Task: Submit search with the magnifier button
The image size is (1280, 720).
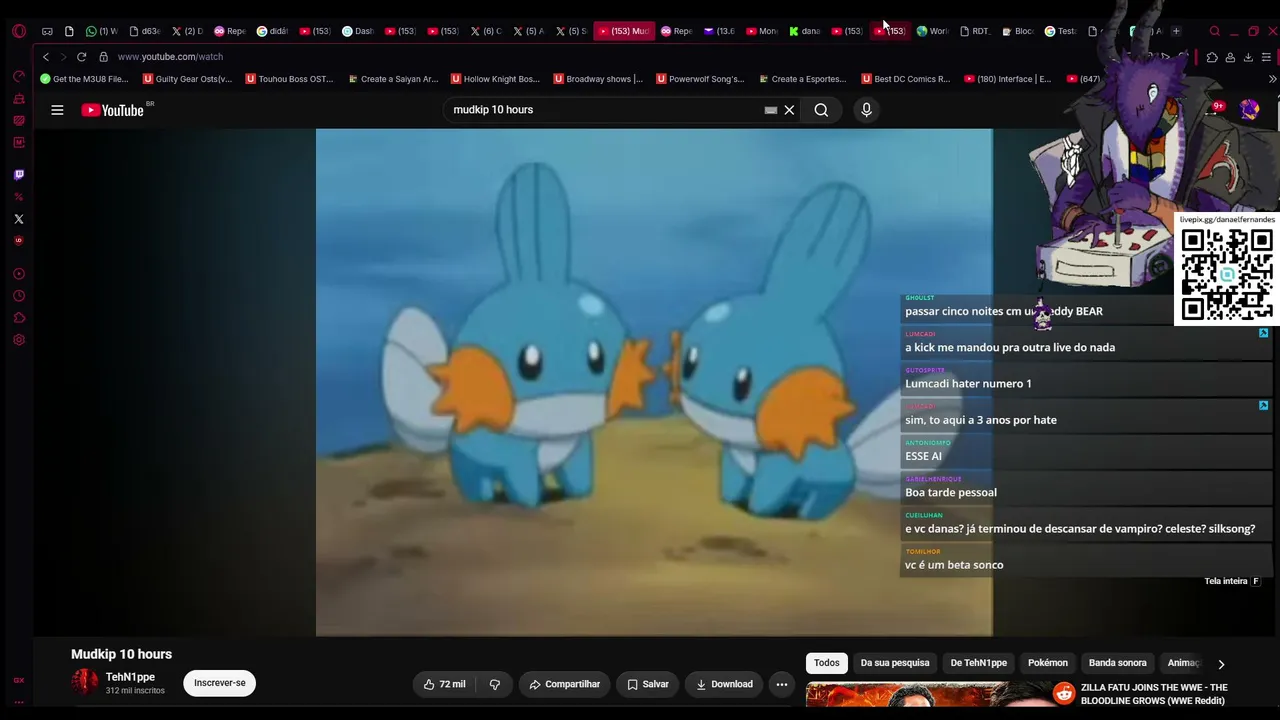Action: pos(821,110)
